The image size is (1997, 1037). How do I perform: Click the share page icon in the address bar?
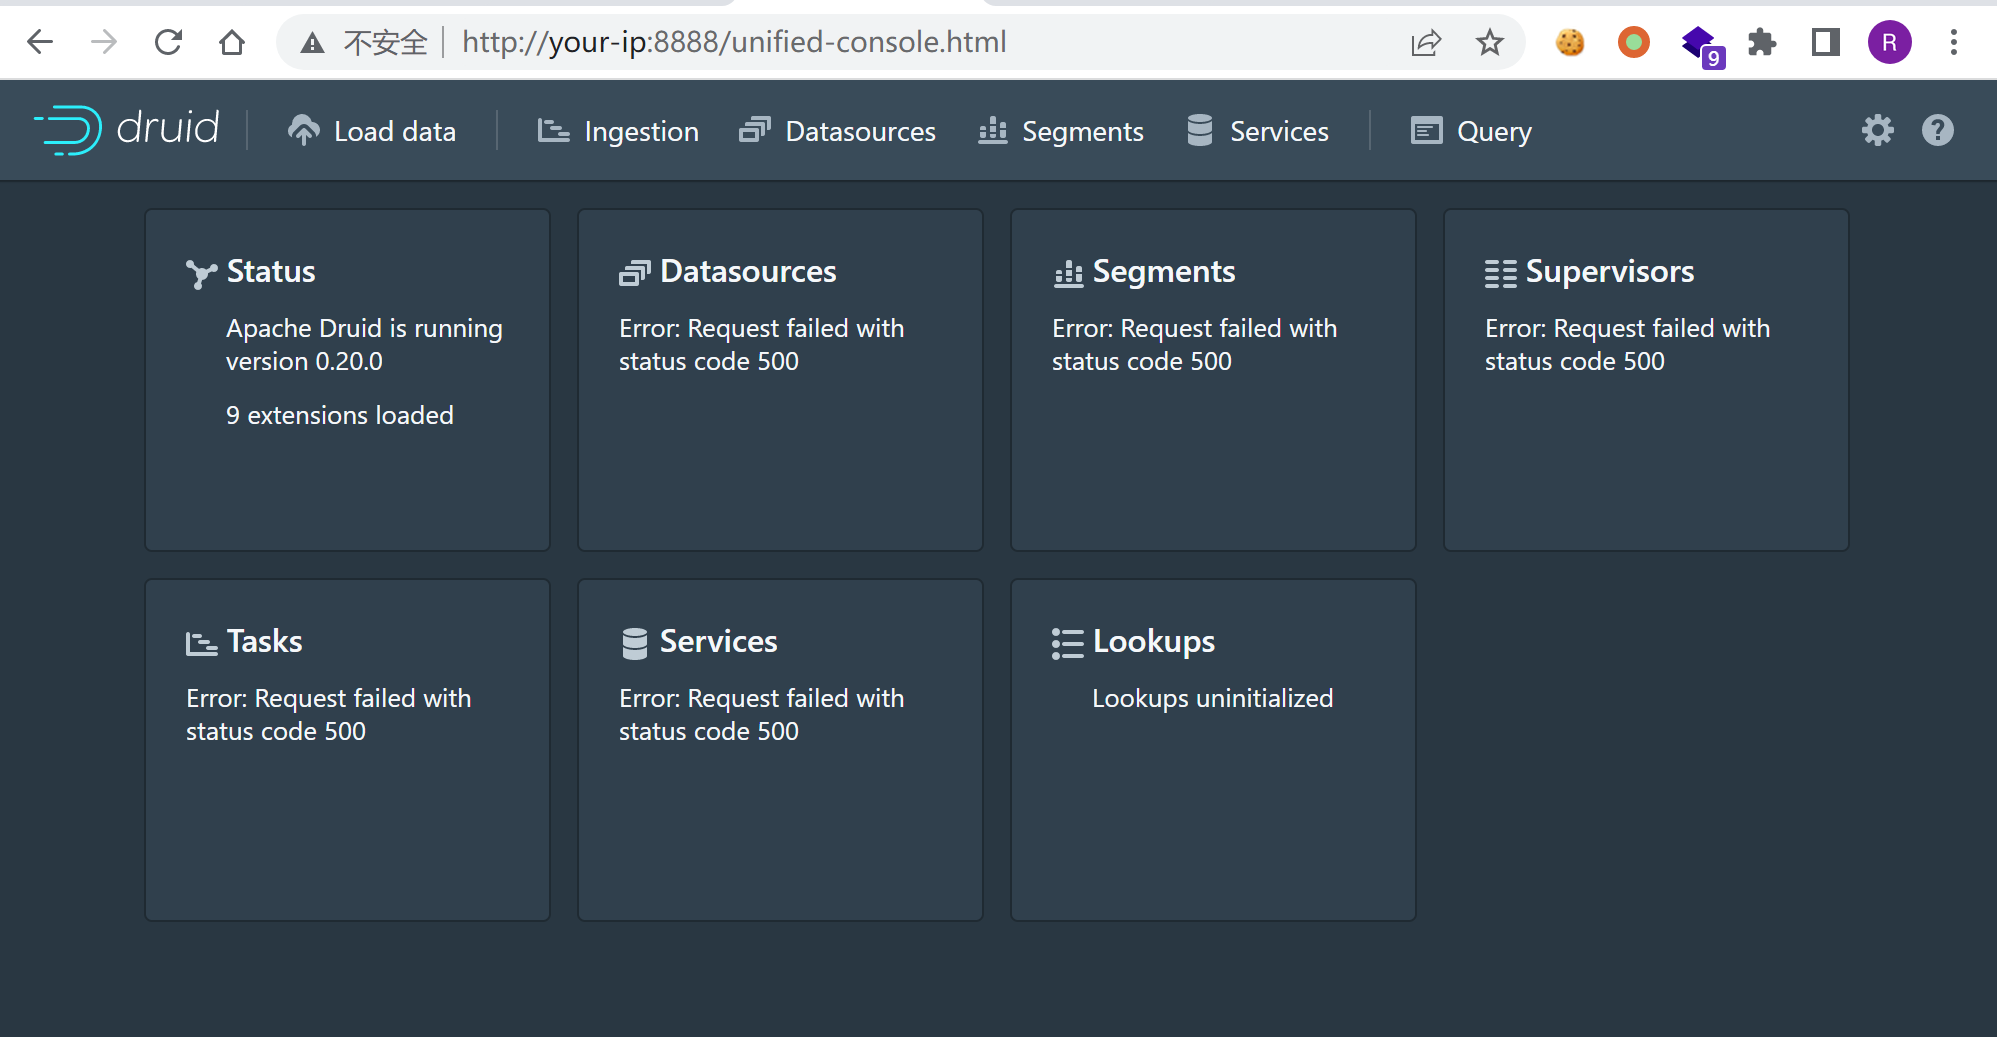click(1425, 42)
